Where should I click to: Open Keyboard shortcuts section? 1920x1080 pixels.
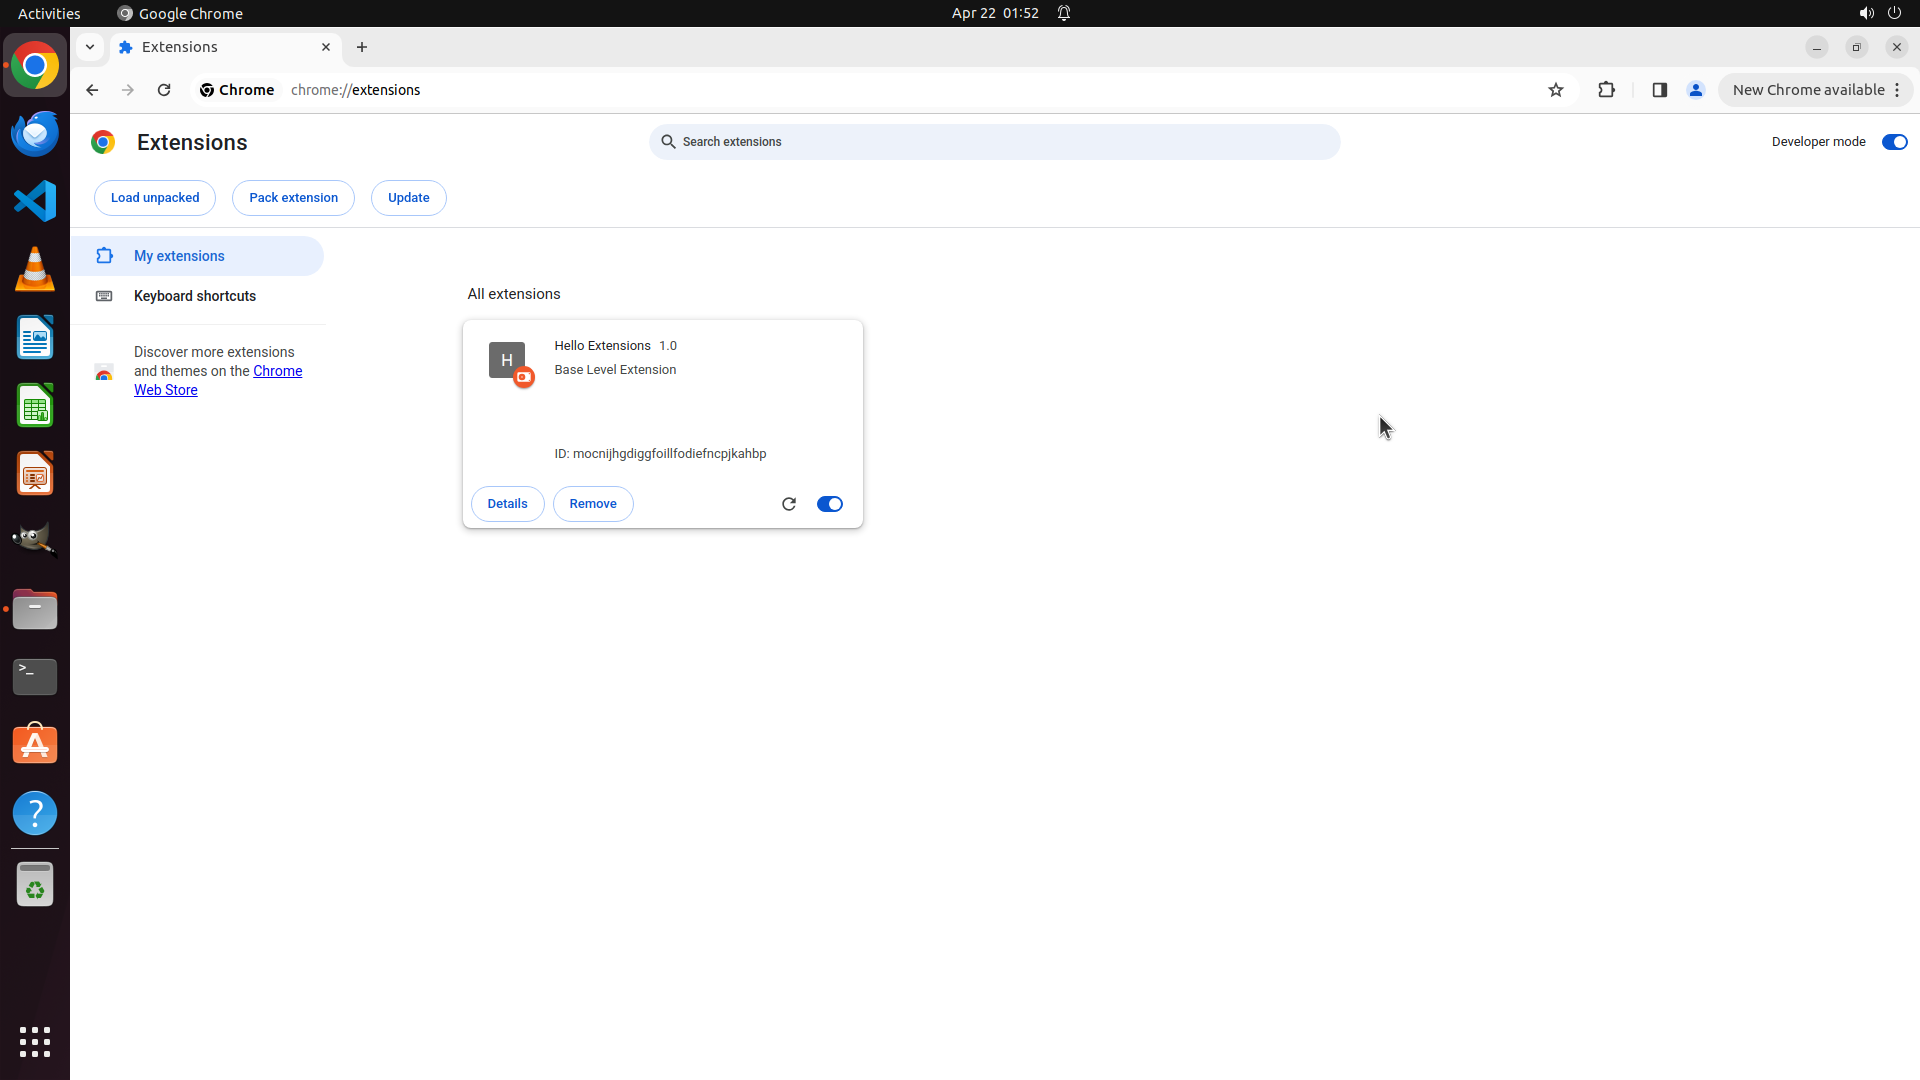195,296
